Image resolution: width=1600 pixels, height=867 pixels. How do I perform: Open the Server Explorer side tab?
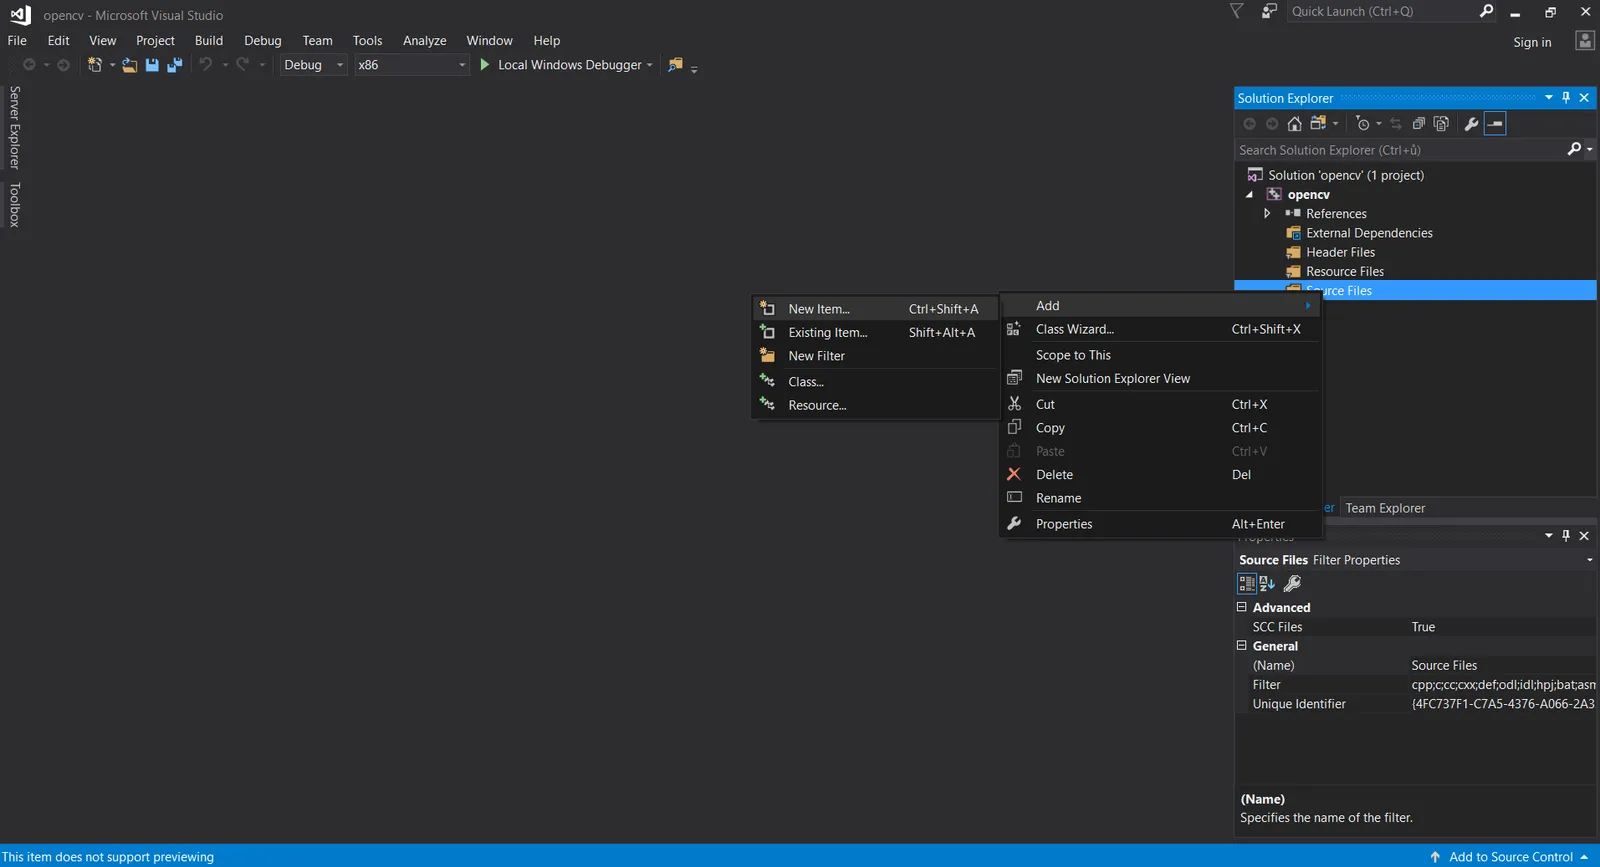point(14,127)
